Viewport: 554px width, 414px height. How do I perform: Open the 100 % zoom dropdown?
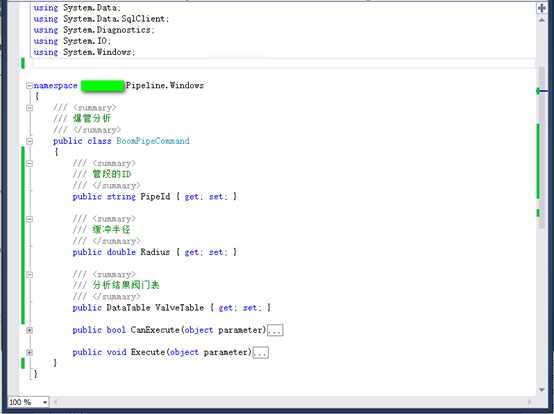point(45,402)
